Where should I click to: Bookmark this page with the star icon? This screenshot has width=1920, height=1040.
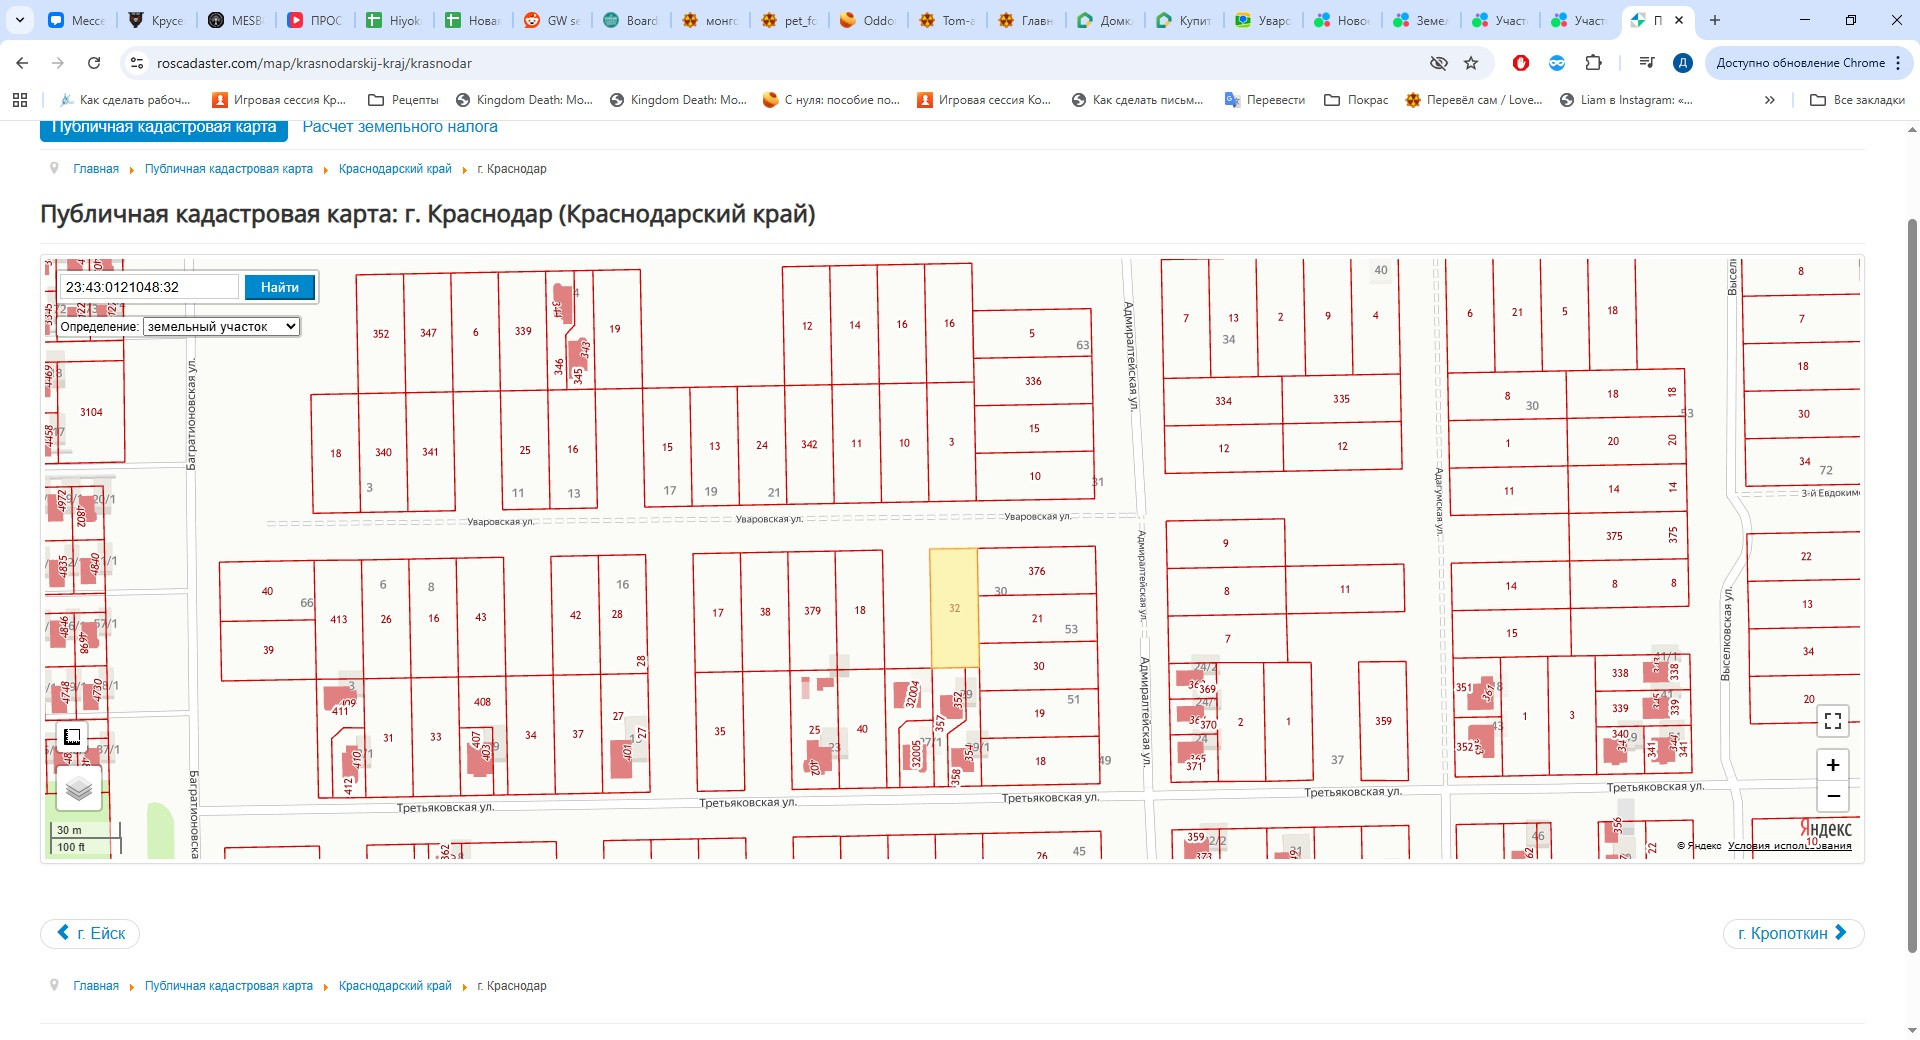pyautogui.click(x=1470, y=63)
